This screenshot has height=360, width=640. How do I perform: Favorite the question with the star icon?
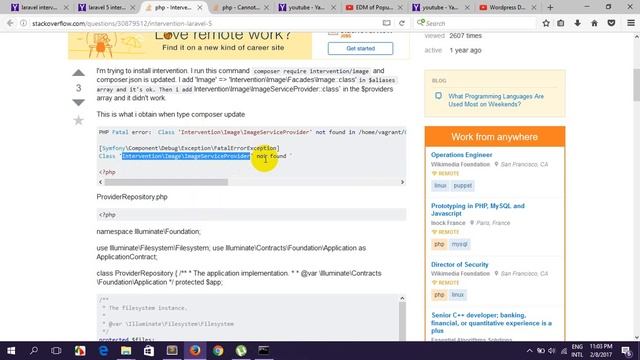click(78, 120)
